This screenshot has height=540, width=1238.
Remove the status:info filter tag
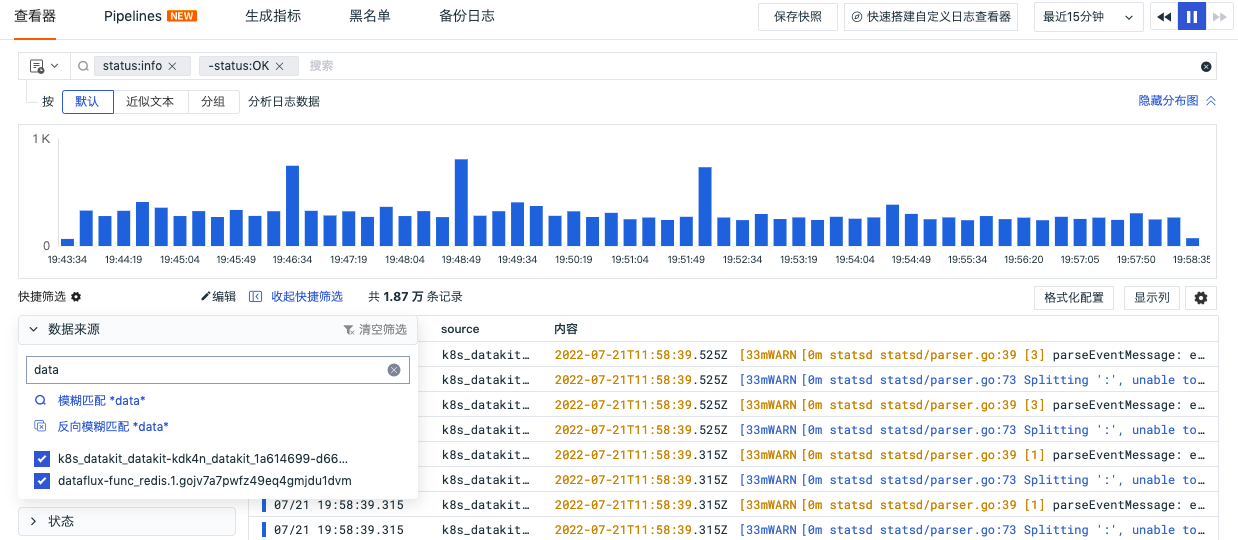coord(172,66)
